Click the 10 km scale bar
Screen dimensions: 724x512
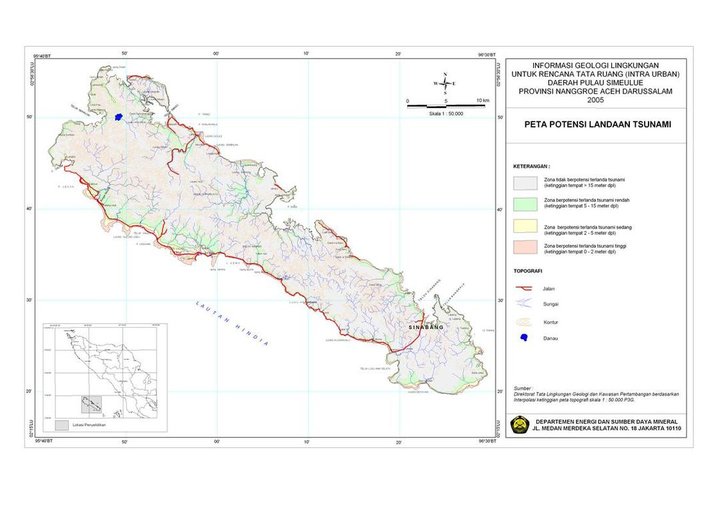pos(445,105)
